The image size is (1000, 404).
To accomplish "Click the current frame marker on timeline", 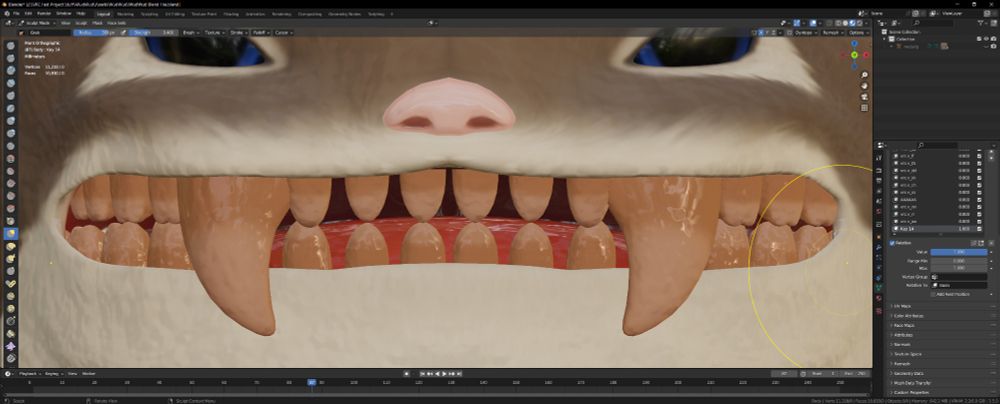I will (x=312, y=382).
